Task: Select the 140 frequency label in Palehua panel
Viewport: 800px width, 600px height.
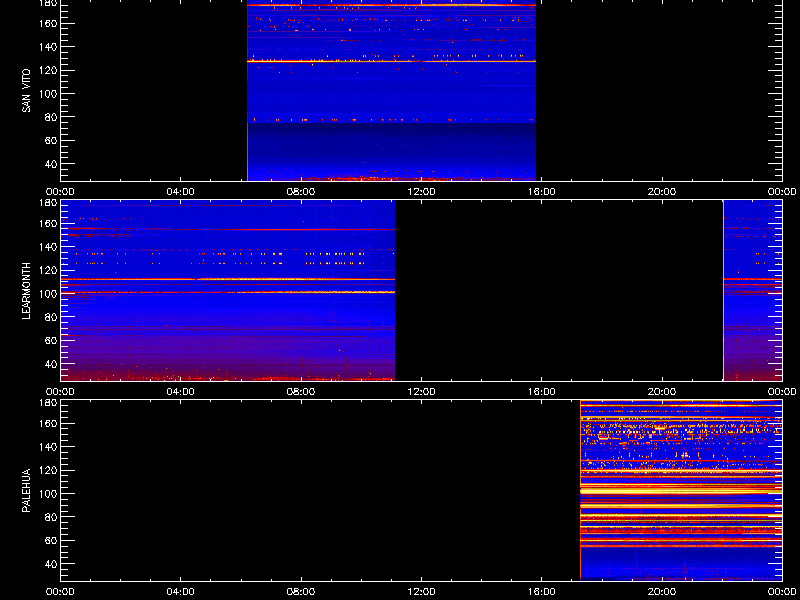Action: tap(49, 447)
